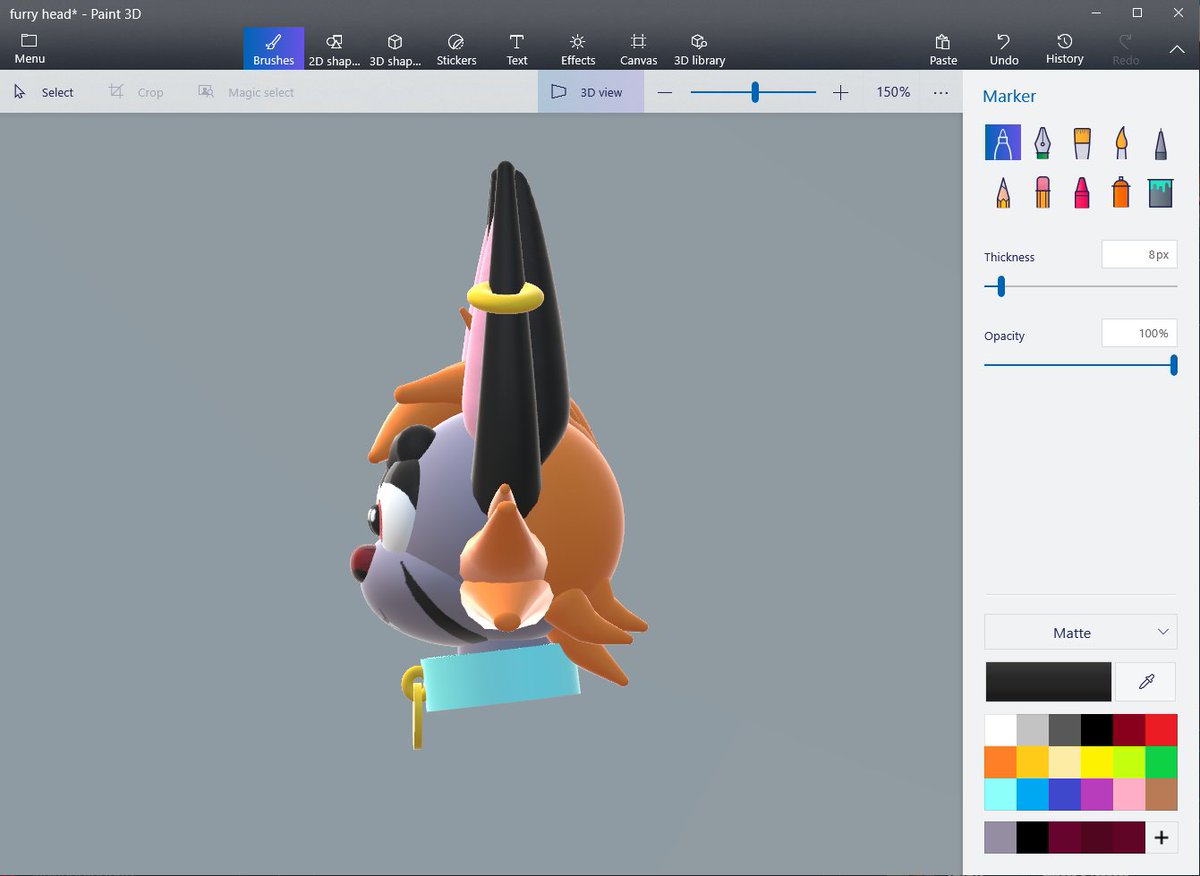Open the Effects tab

coord(578,48)
